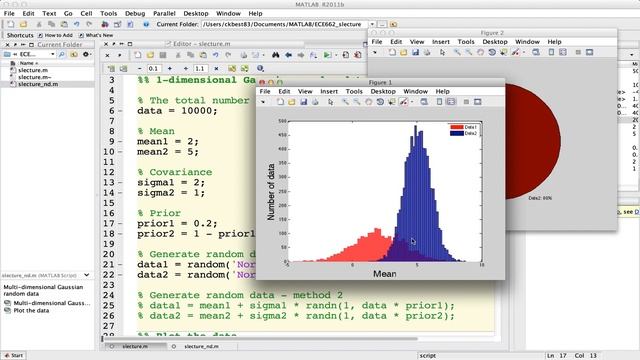The image size is (640, 360).
Task: Open Insert menu in Figure 1
Action: (329, 91)
